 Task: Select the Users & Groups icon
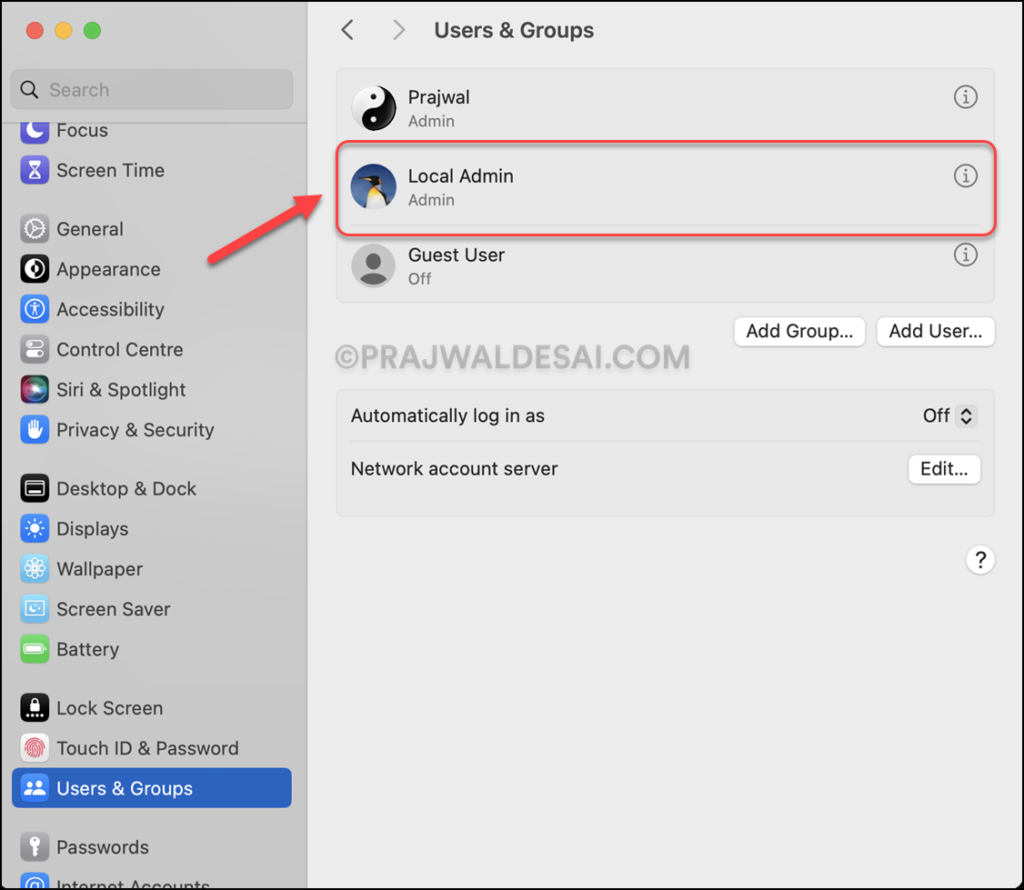35,788
